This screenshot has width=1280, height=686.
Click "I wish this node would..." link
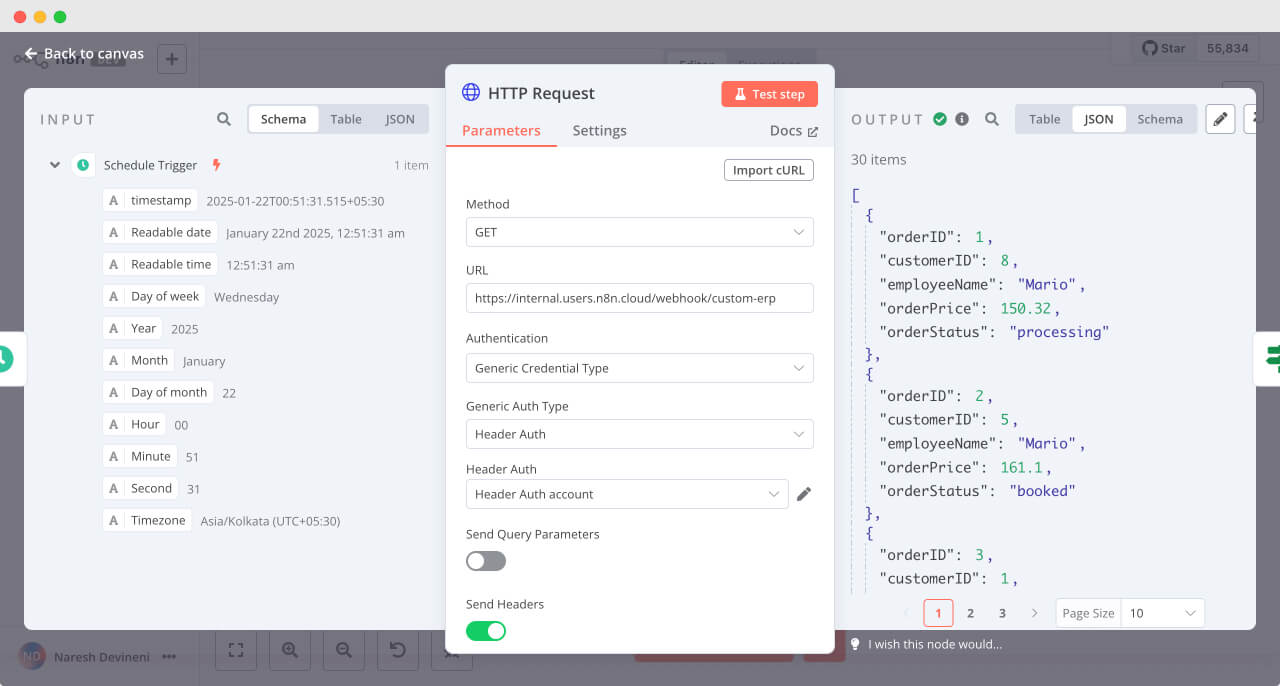(935, 644)
